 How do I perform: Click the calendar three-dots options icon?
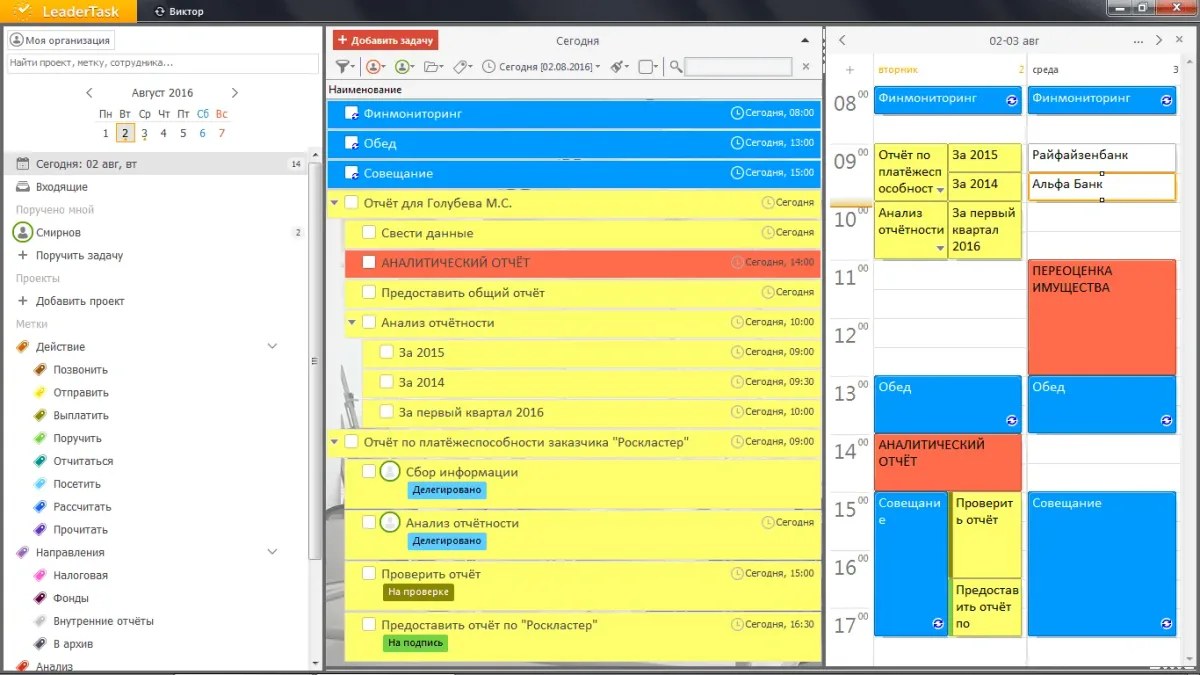click(x=1138, y=41)
